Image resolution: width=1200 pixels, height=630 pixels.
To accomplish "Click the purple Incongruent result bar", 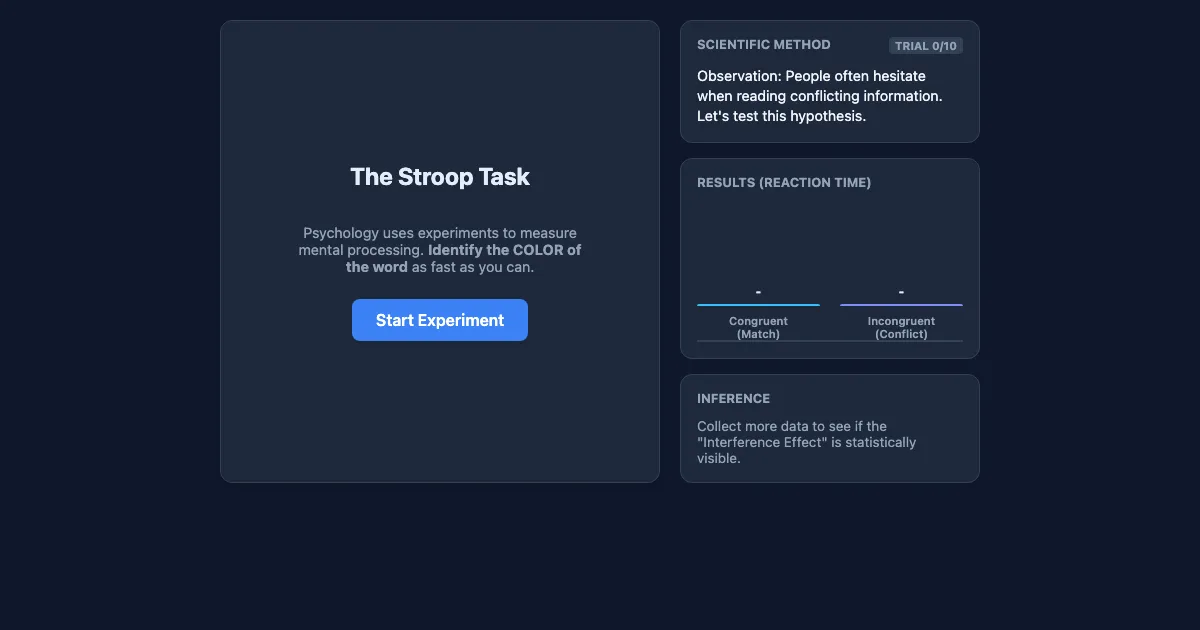I will coord(901,305).
